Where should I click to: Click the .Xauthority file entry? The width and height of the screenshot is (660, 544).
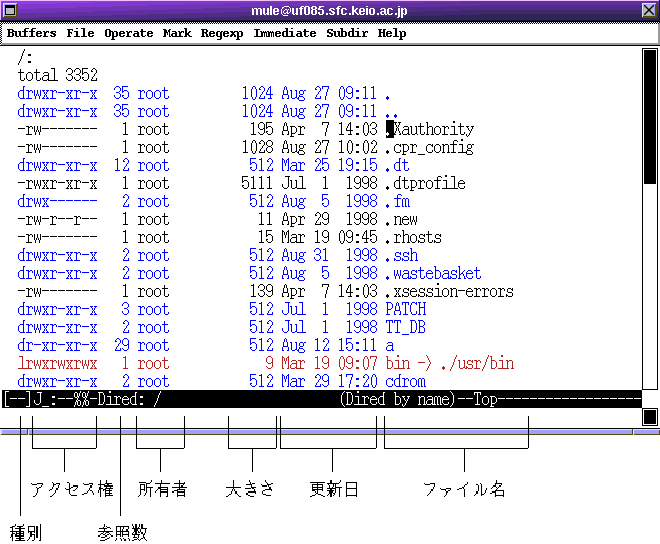point(430,129)
